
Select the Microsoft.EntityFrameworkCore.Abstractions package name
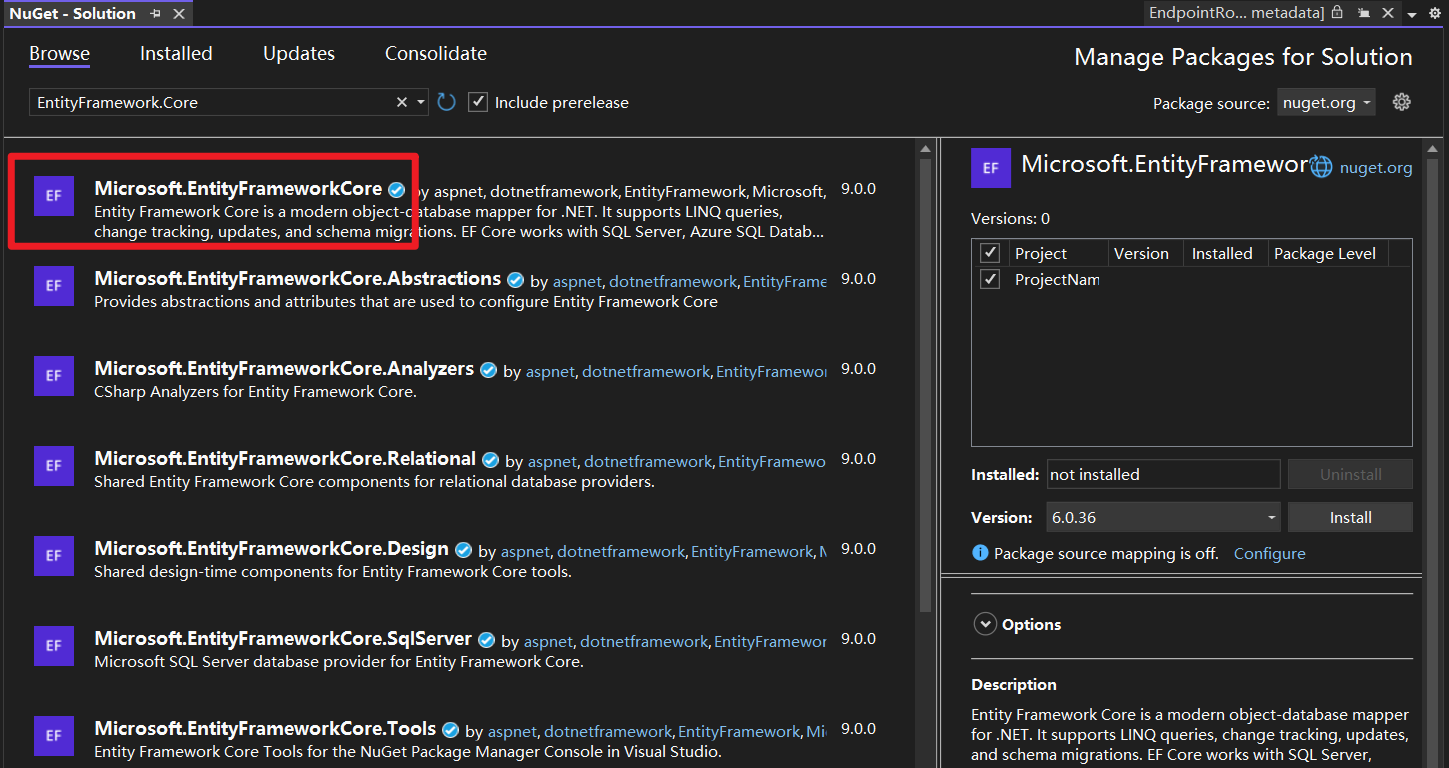[x=298, y=278]
